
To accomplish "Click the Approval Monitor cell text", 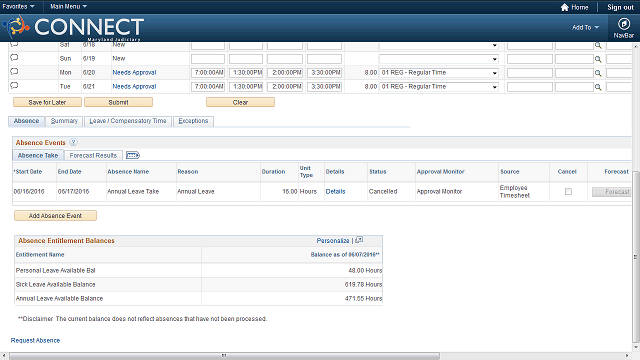I will 439,191.
